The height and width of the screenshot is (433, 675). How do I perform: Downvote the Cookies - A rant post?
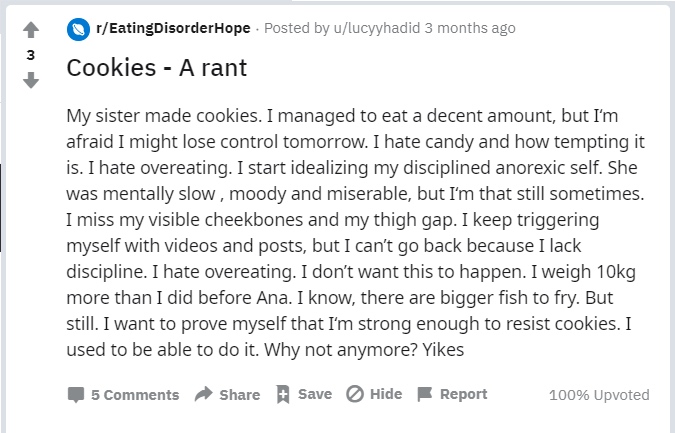pyautogui.click(x=31, y=80)
